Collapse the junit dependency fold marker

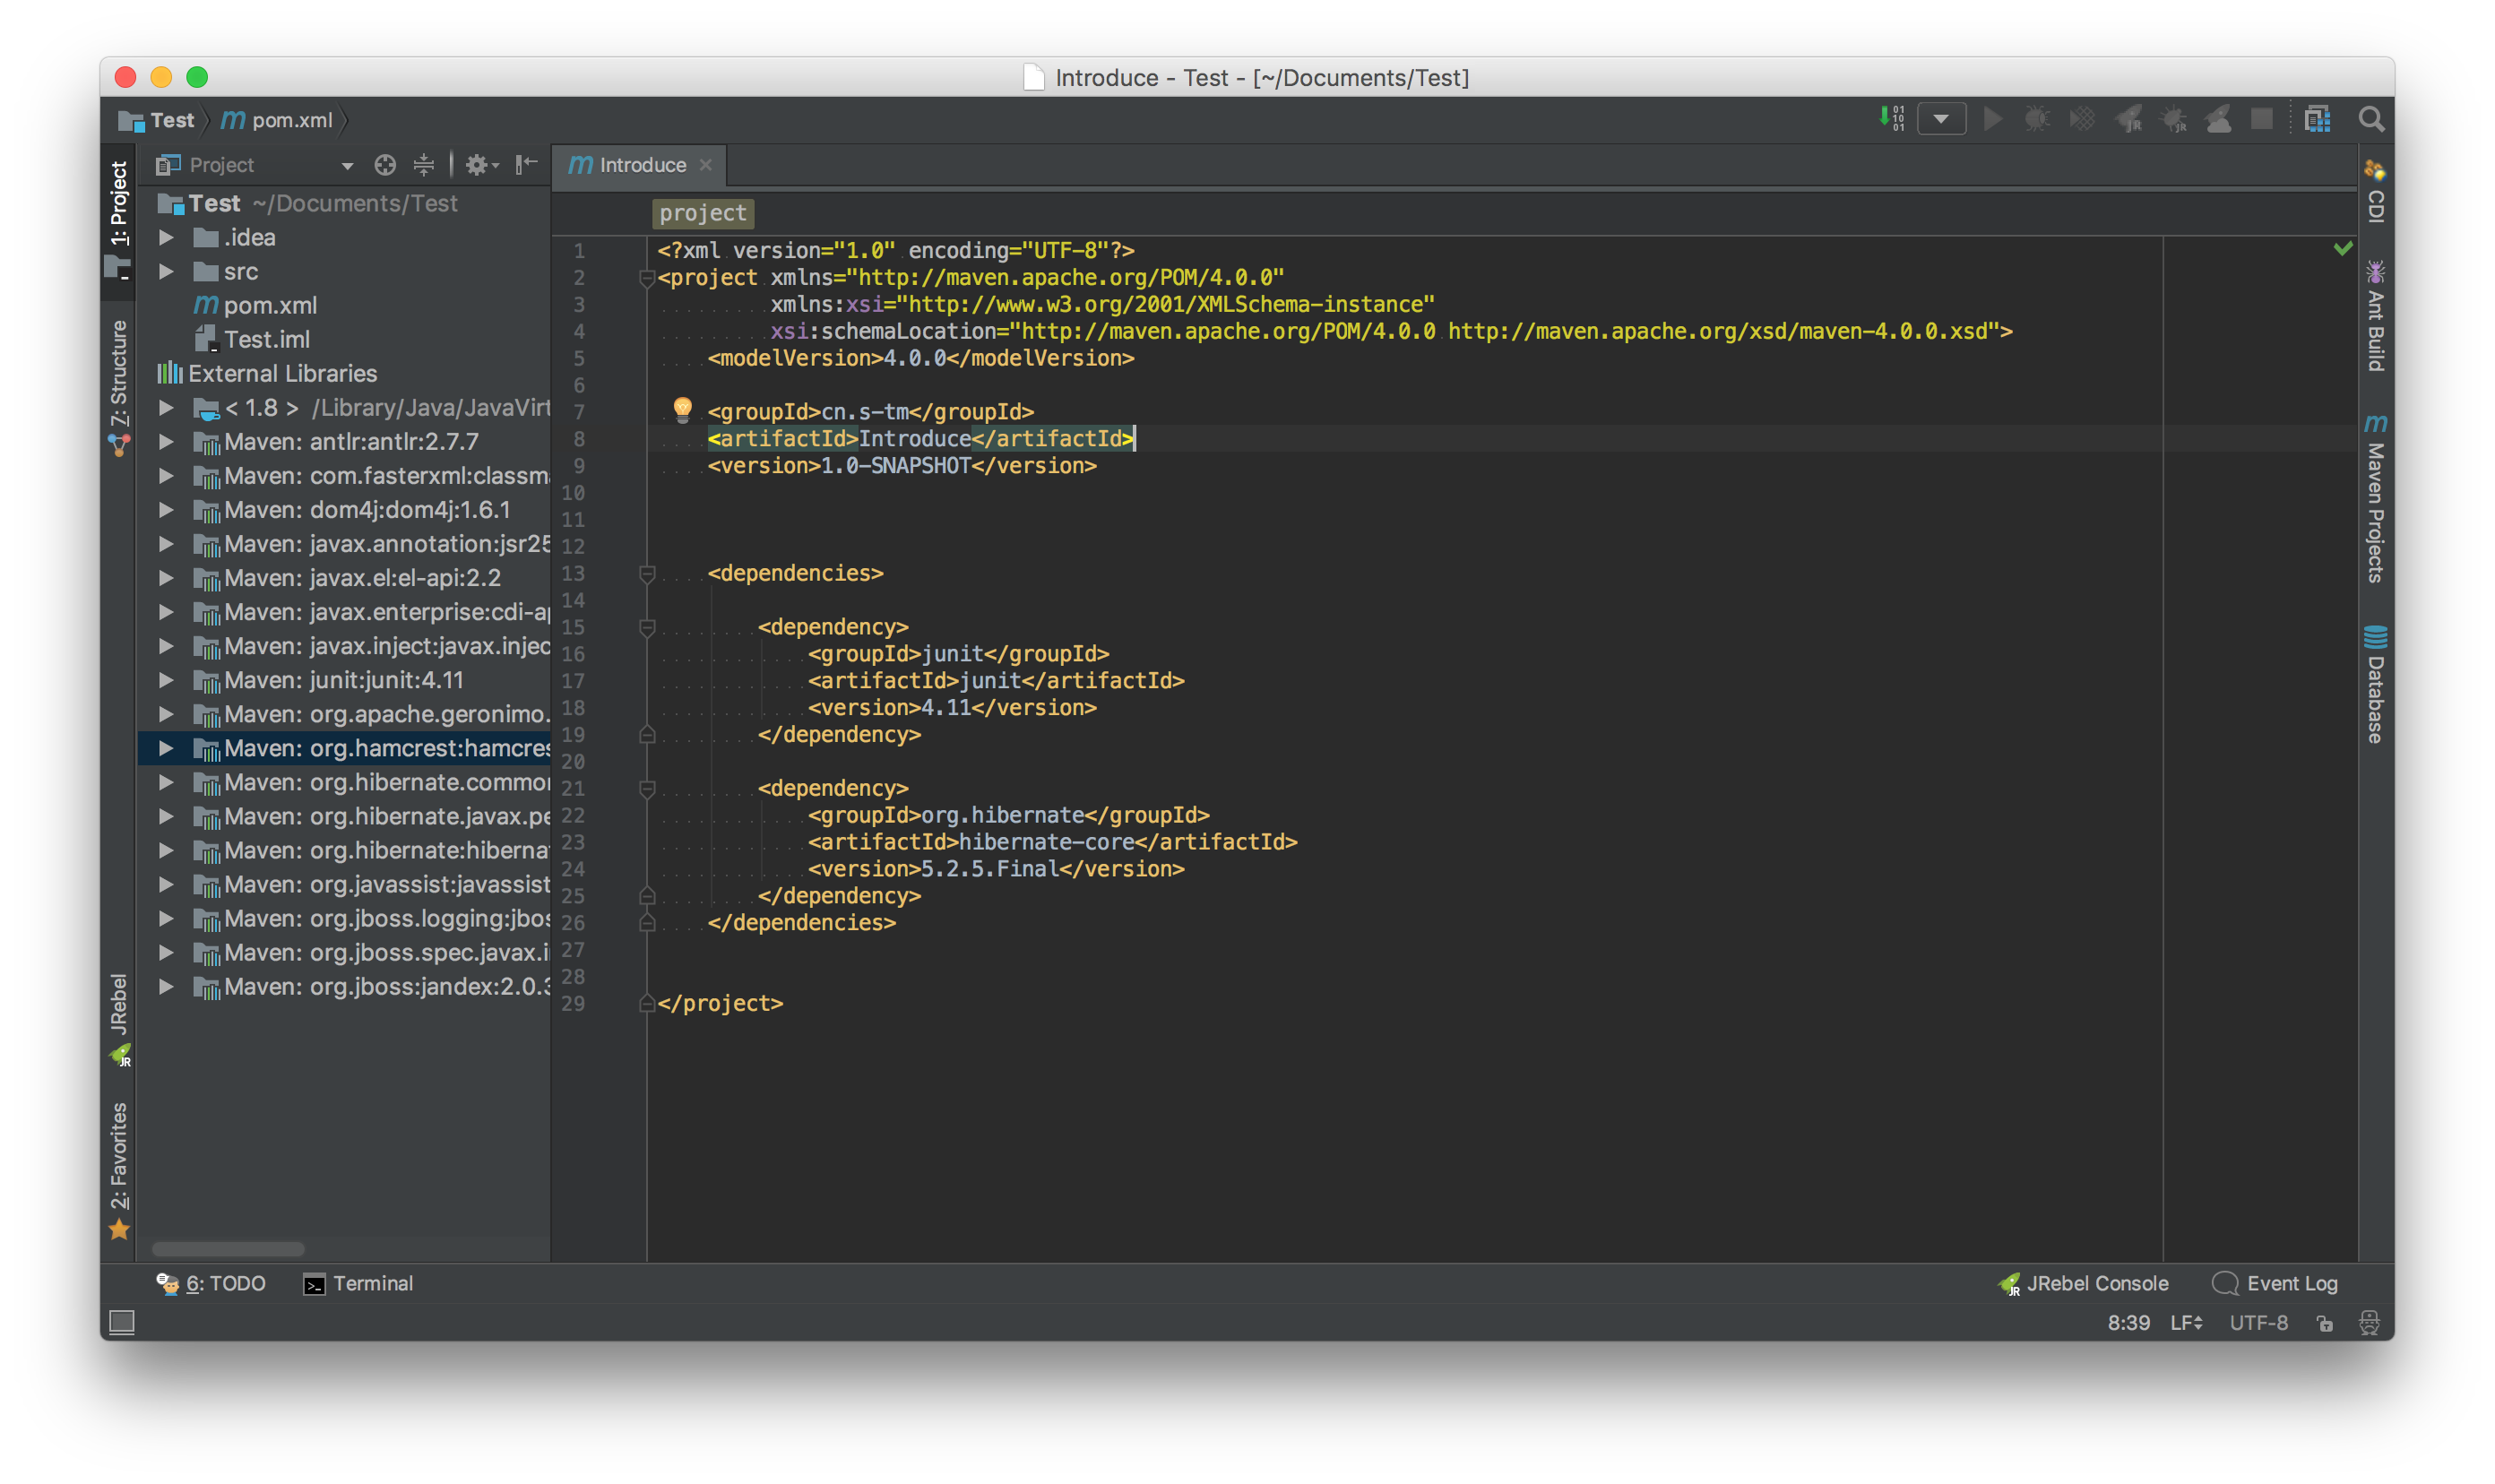(647, 627)
